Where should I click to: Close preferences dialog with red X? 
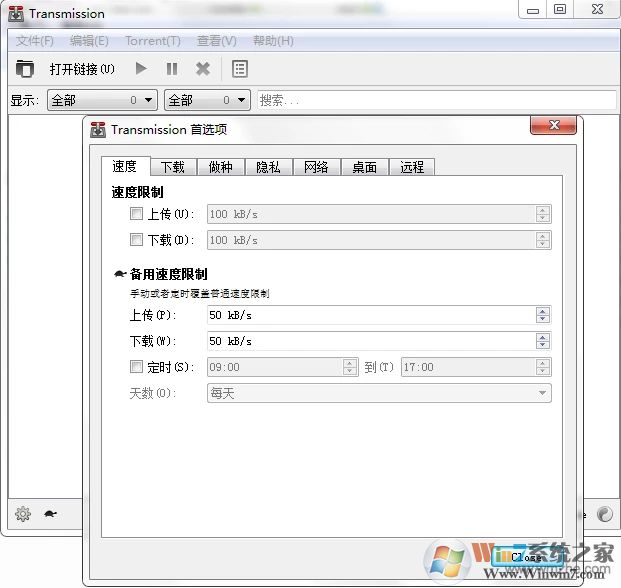(x=553, y=125)
